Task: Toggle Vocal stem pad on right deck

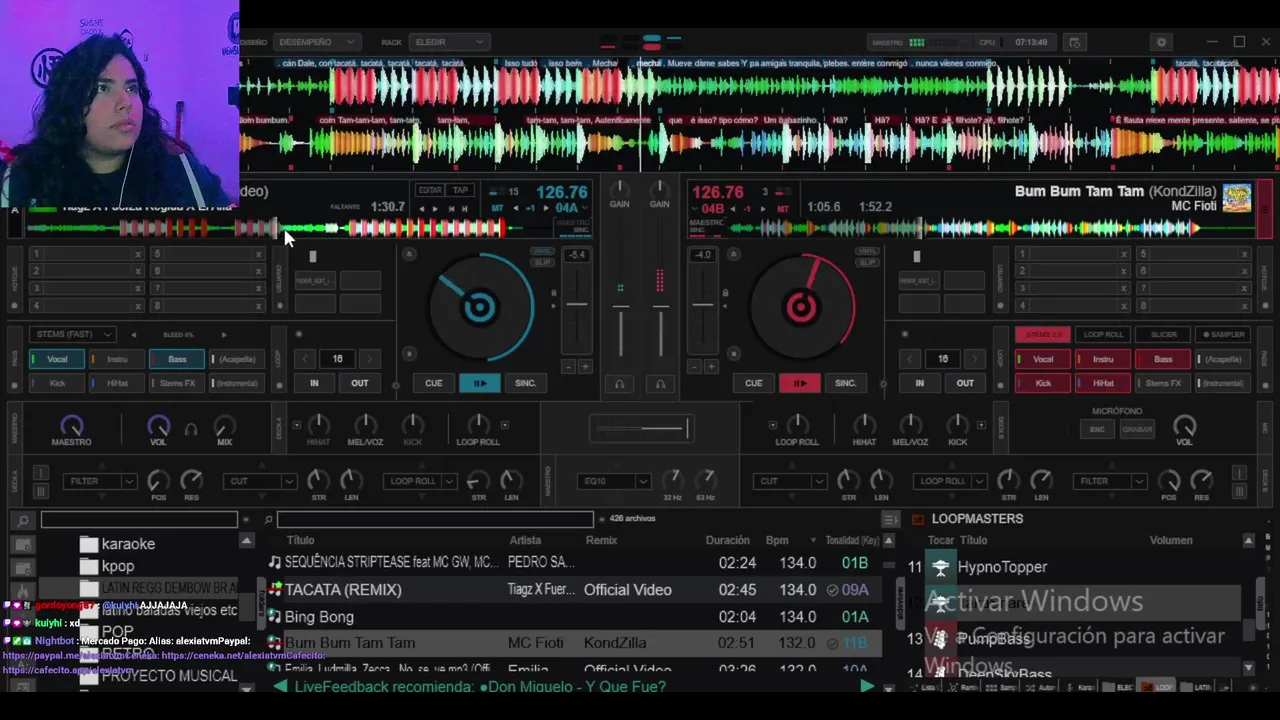Action: (x=1043, y=359)
